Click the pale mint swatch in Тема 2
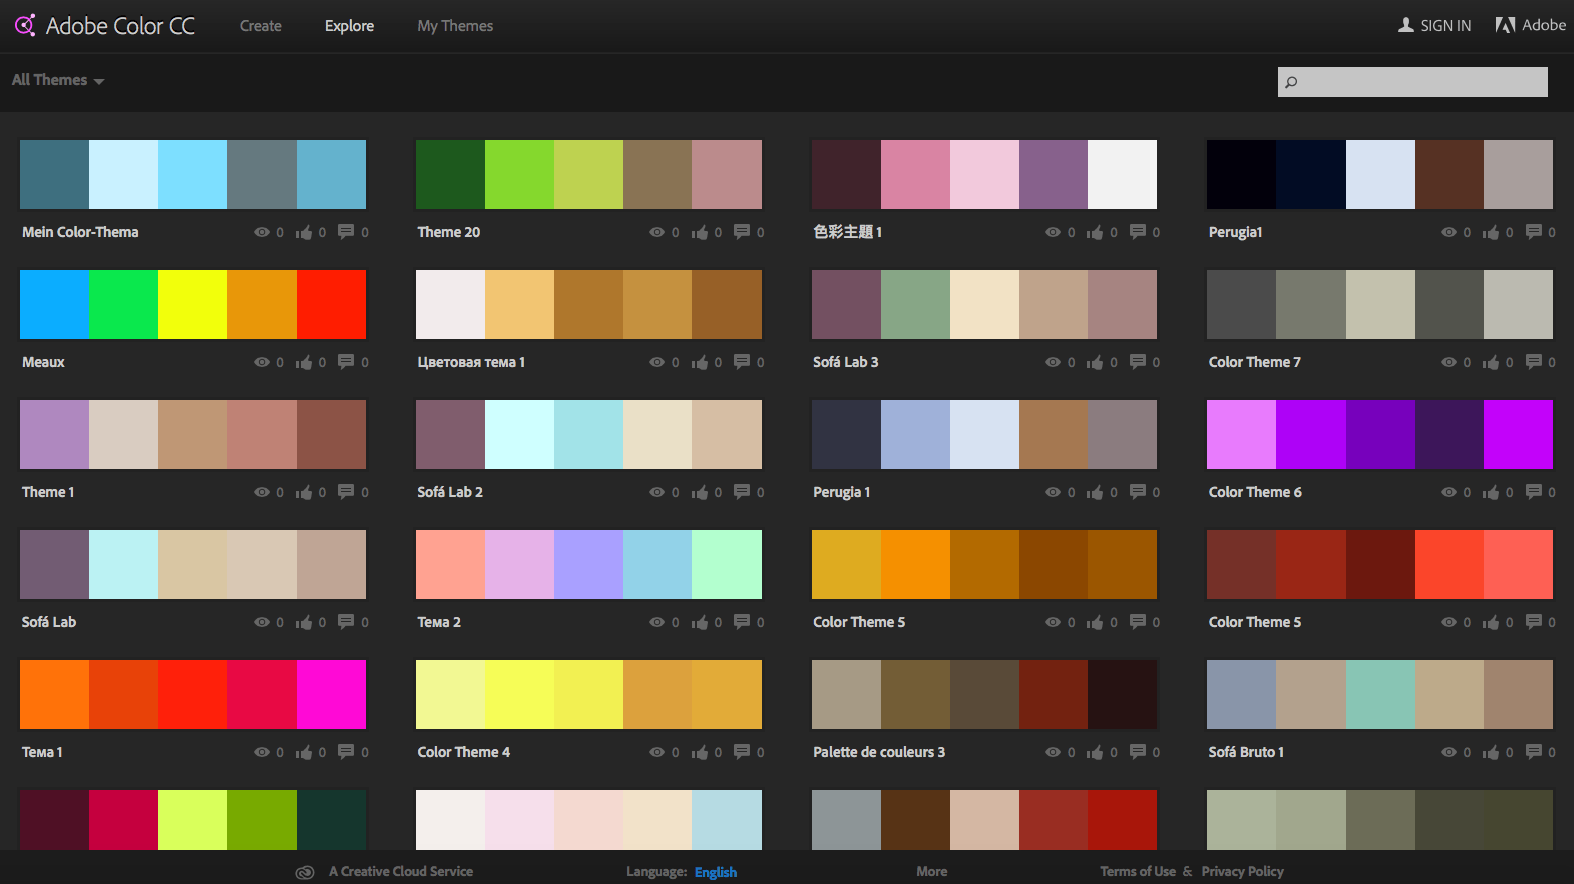 (x=727, y=564)
